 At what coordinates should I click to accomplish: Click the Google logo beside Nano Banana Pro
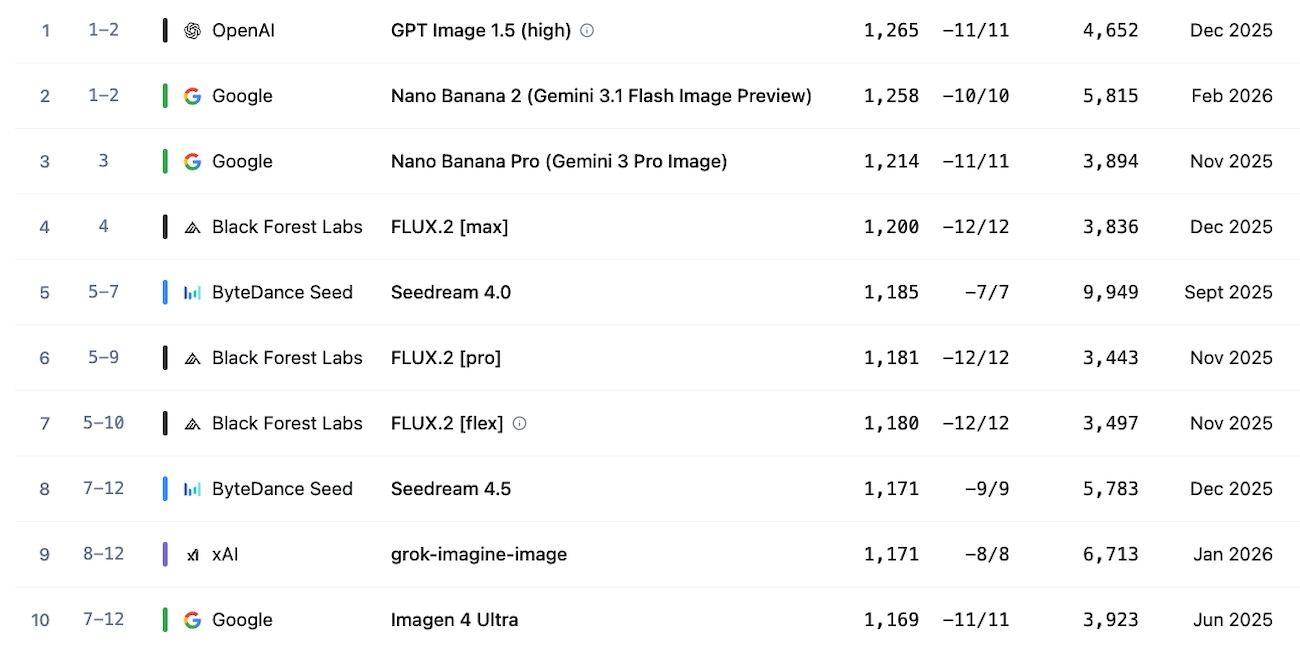[x=192, y=161]
